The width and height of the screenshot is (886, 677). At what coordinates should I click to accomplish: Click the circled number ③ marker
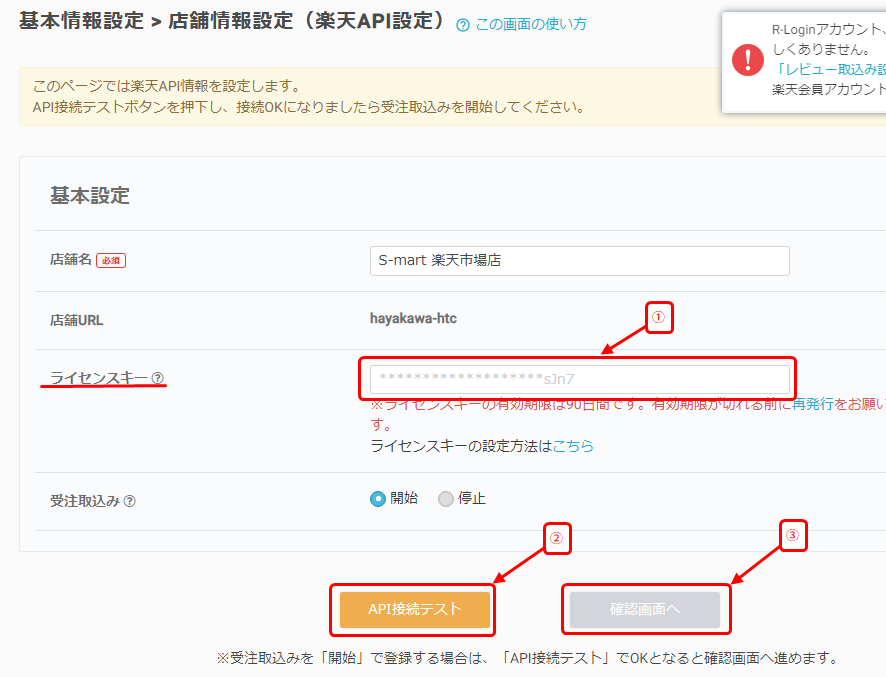(x=792, y=536)
